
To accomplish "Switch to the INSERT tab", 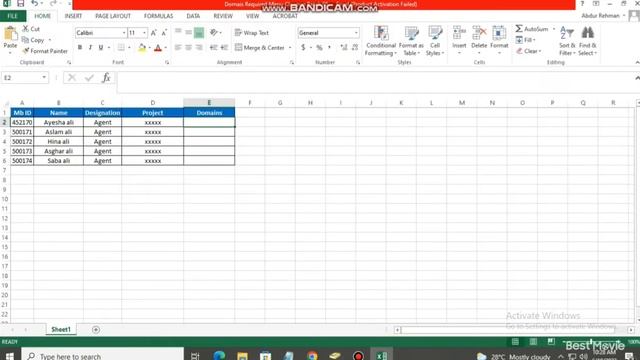I will click(x=73, y=16).
